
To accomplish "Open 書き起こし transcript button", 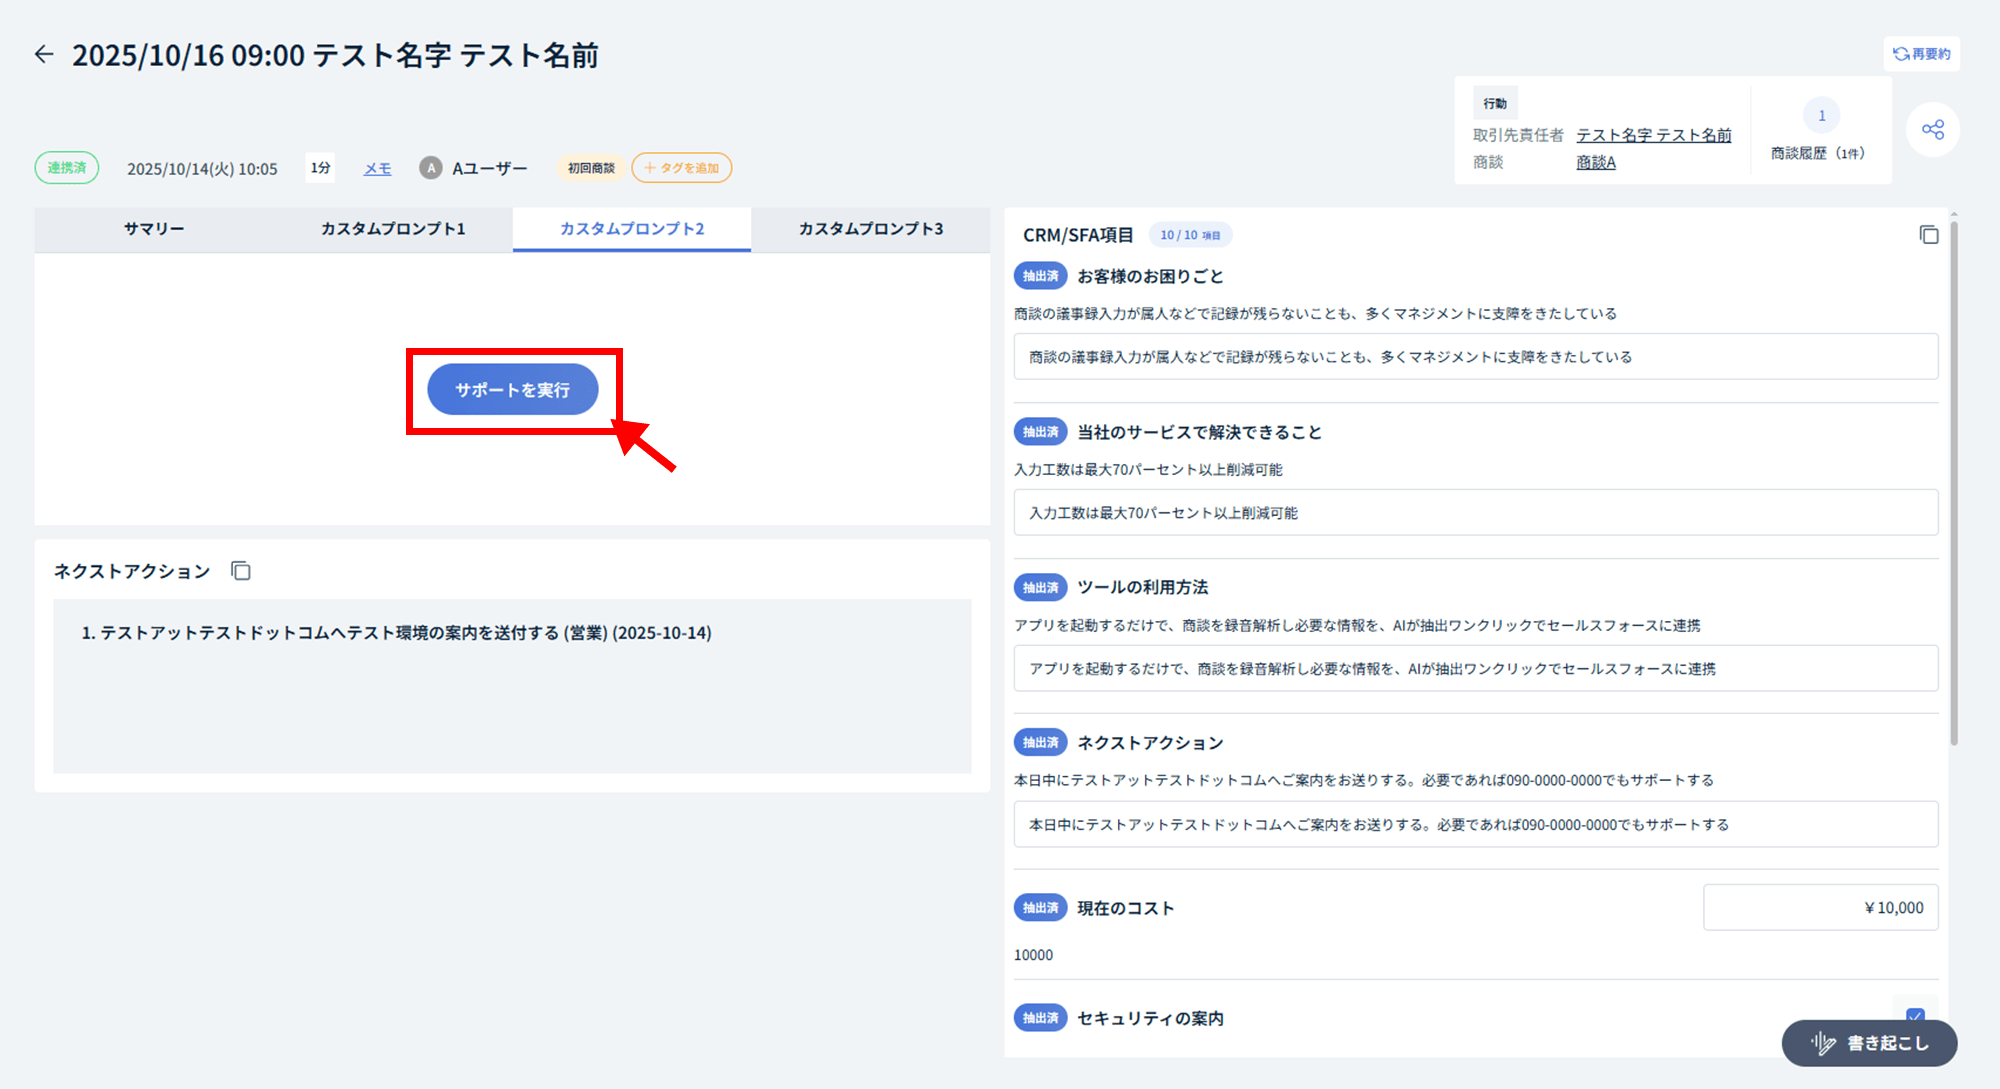I will [1869, 1043].
